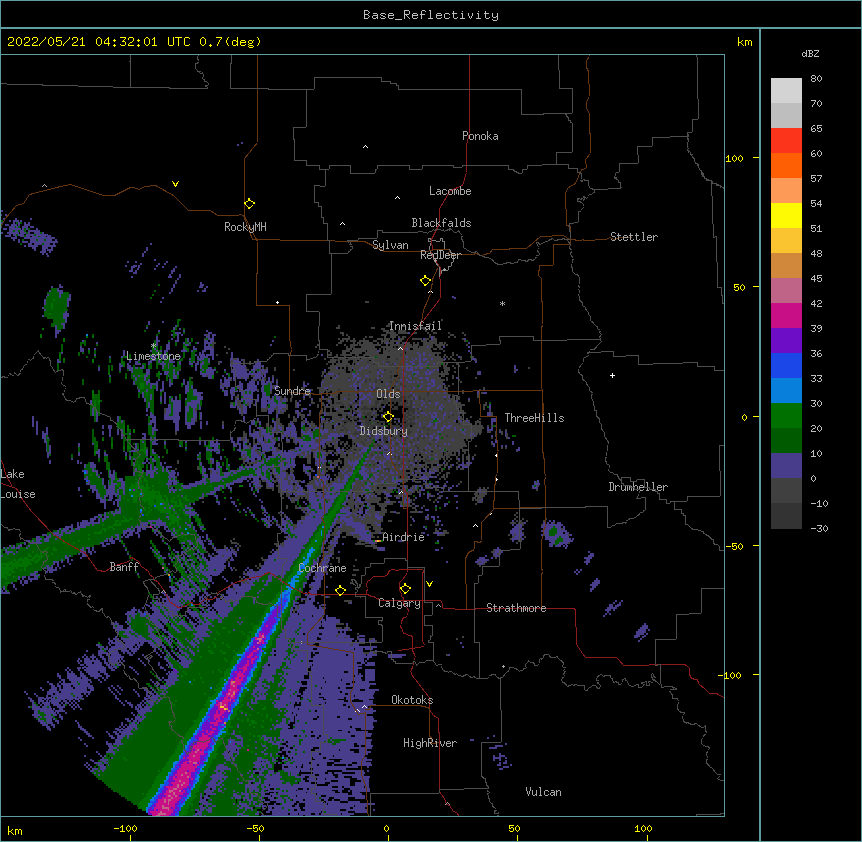The height and width of the screenshot is (842, 862).
Task: Click the Banff label
Action: point(124,567)
